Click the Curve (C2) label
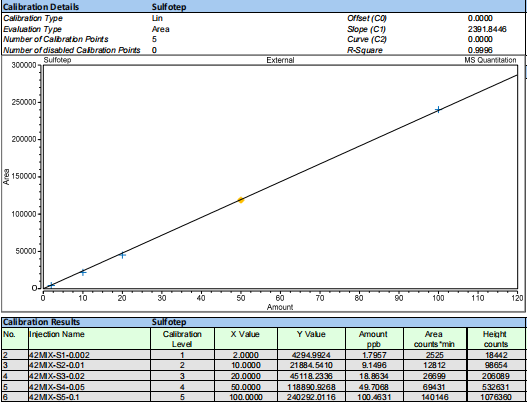 (367, 39)
